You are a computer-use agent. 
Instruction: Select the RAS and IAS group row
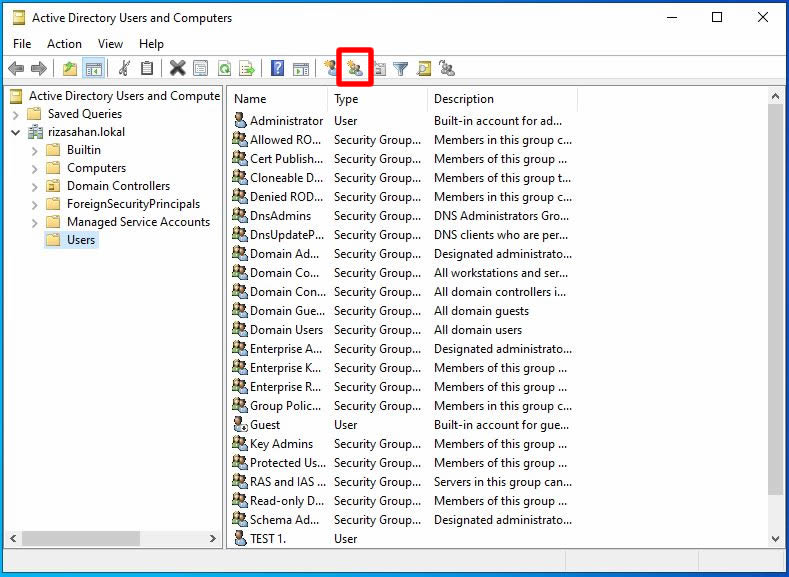click(403, 482)
